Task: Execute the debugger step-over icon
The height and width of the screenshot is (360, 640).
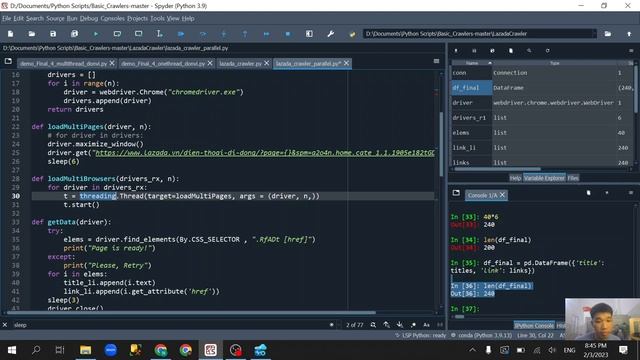Action: click(202, 34)
